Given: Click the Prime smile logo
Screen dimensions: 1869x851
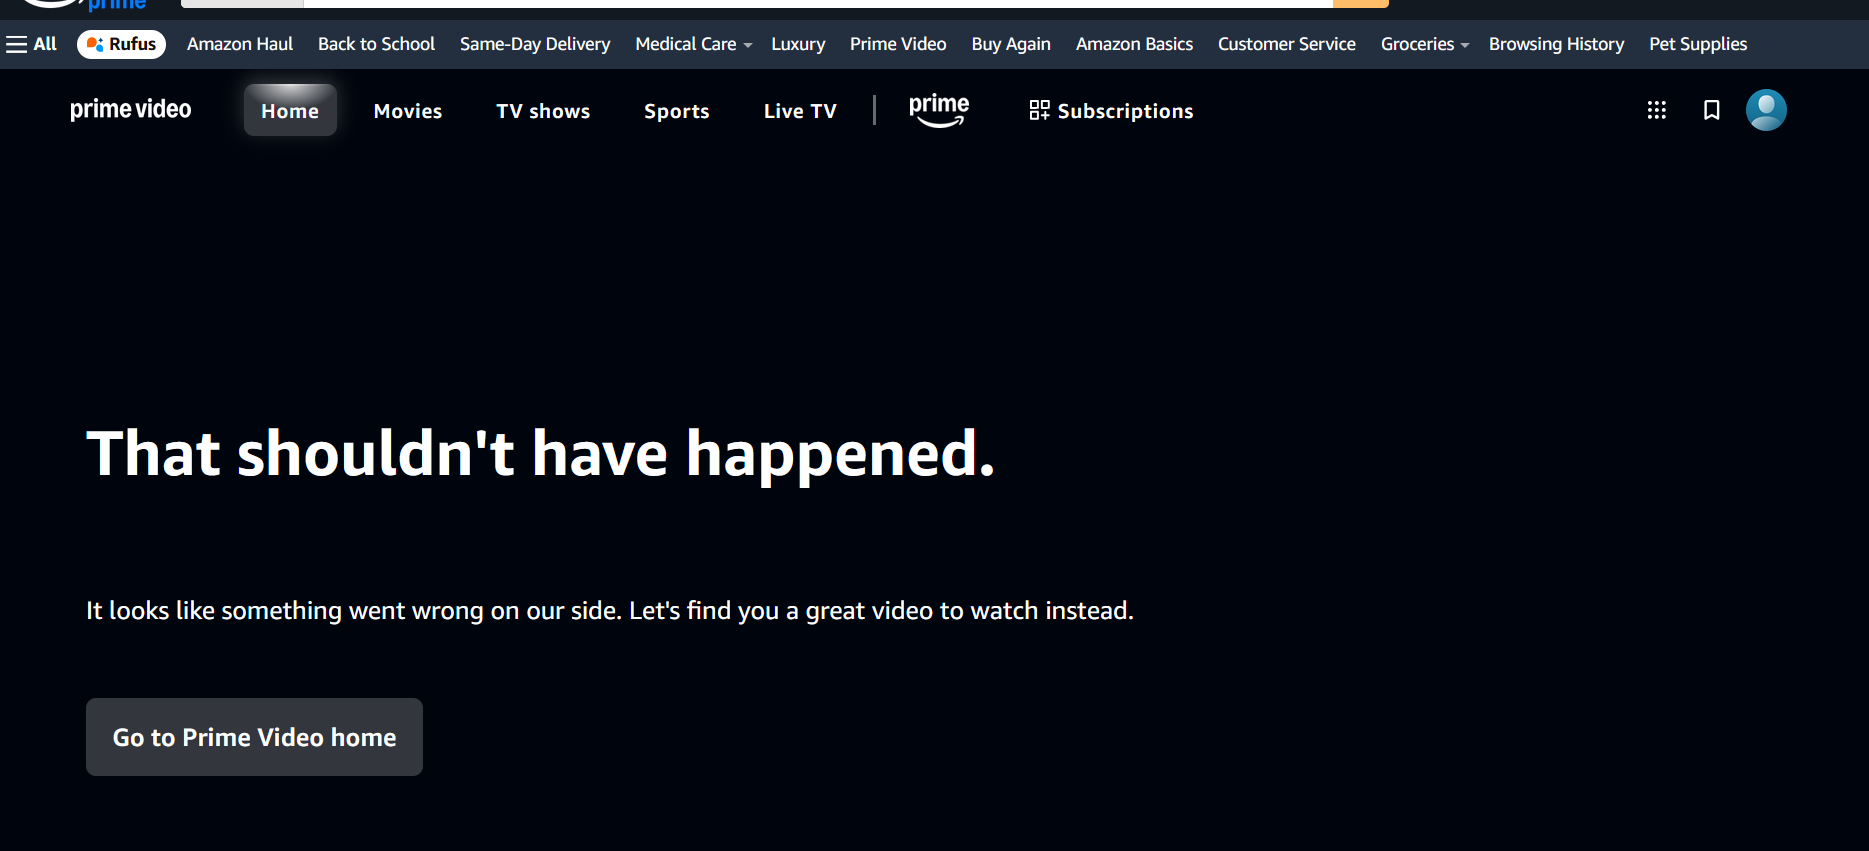Looking at the screenshot, I should (x=938, y=110).
